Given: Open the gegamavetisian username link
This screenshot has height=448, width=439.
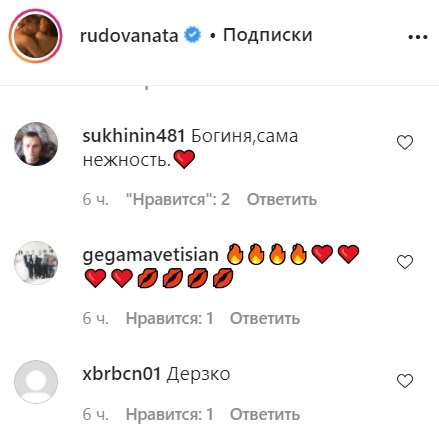Looking at the screenshot, I should 150,255.
